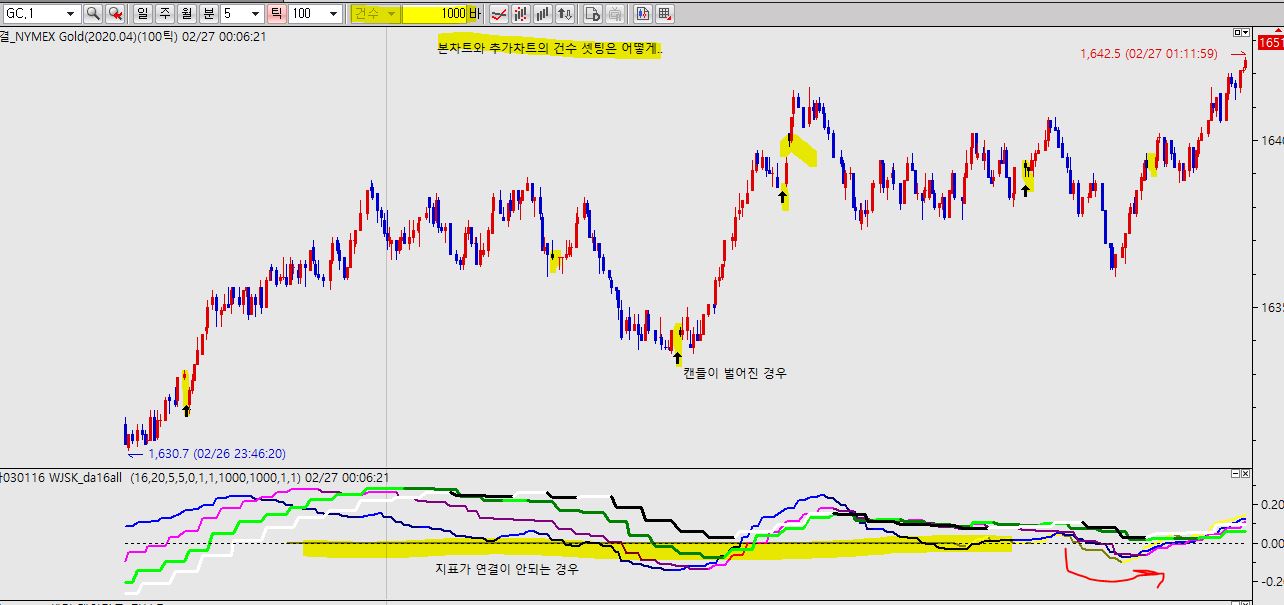
Task: Open the minute interval 5 dropdown
Action: pos(255,14)
